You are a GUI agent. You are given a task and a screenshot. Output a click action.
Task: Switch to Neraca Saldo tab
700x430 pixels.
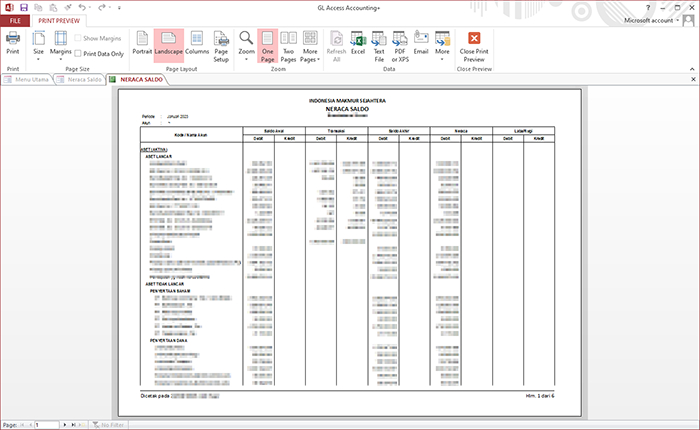[84, 79]
